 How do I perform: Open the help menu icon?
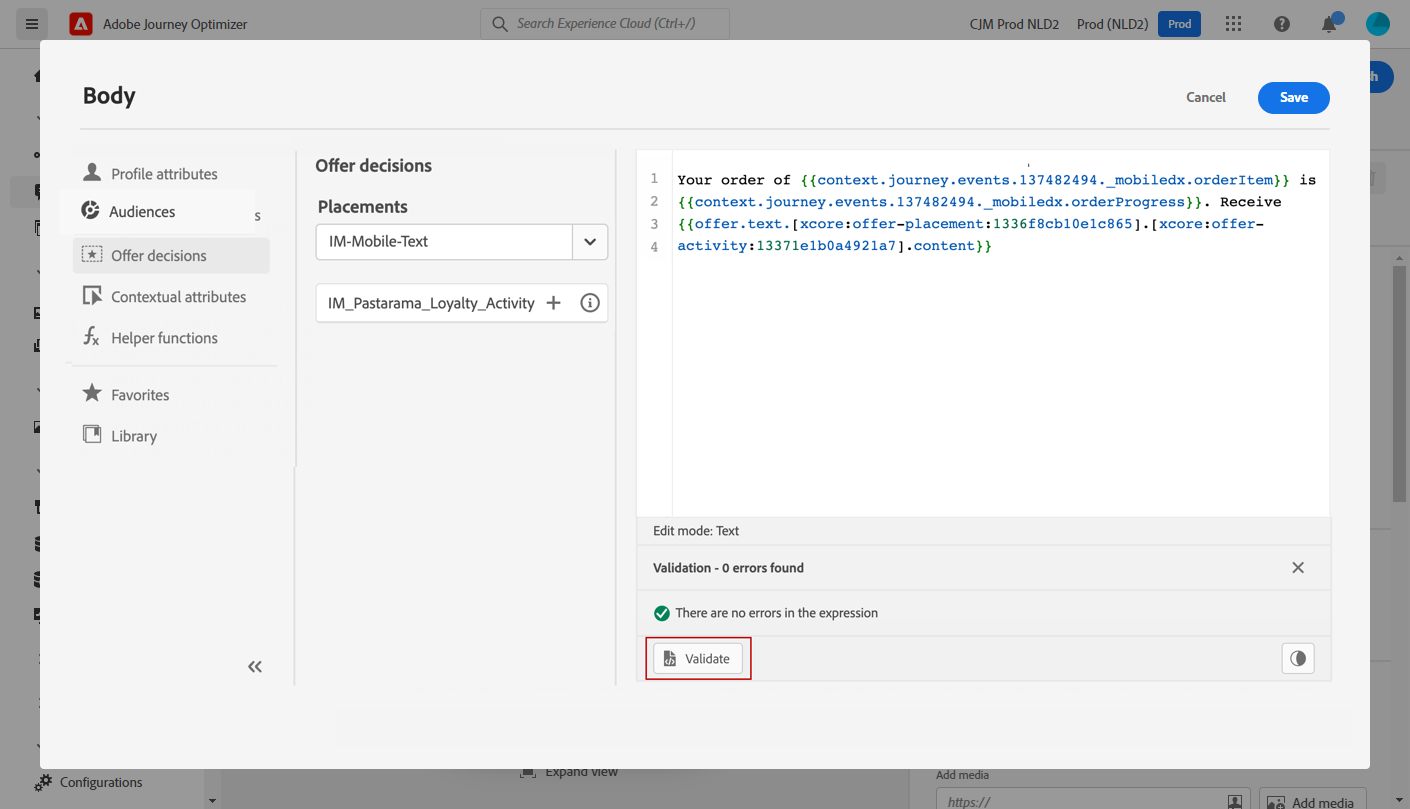1282,24
